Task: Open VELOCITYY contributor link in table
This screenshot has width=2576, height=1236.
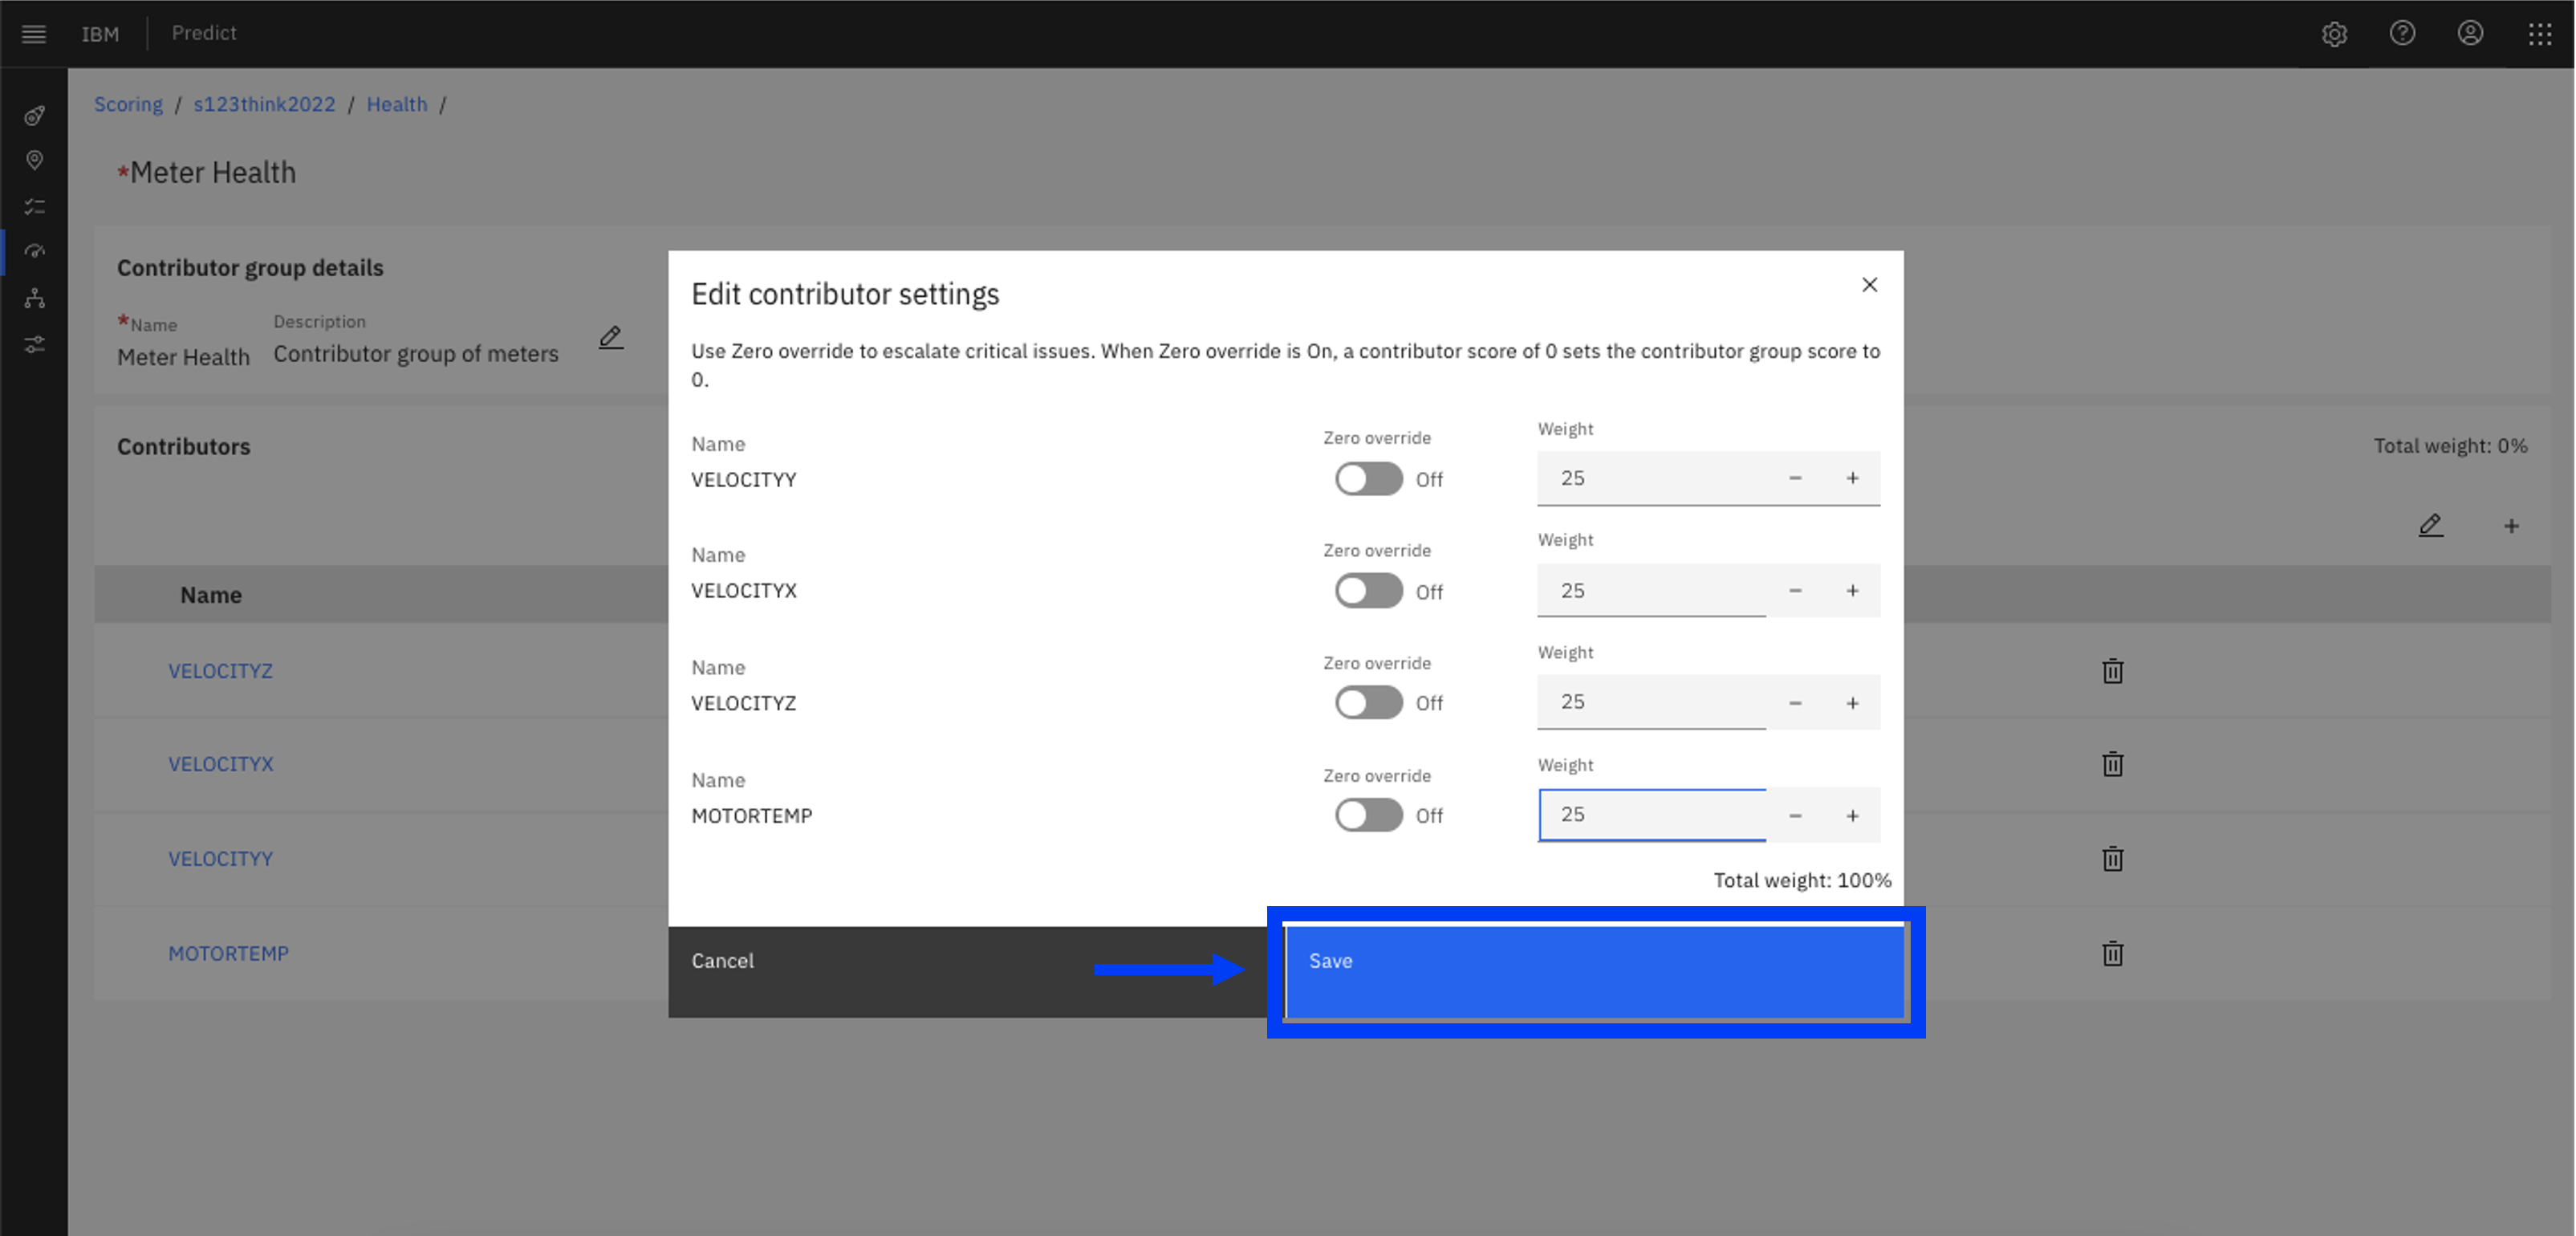Action: [220, 859]
